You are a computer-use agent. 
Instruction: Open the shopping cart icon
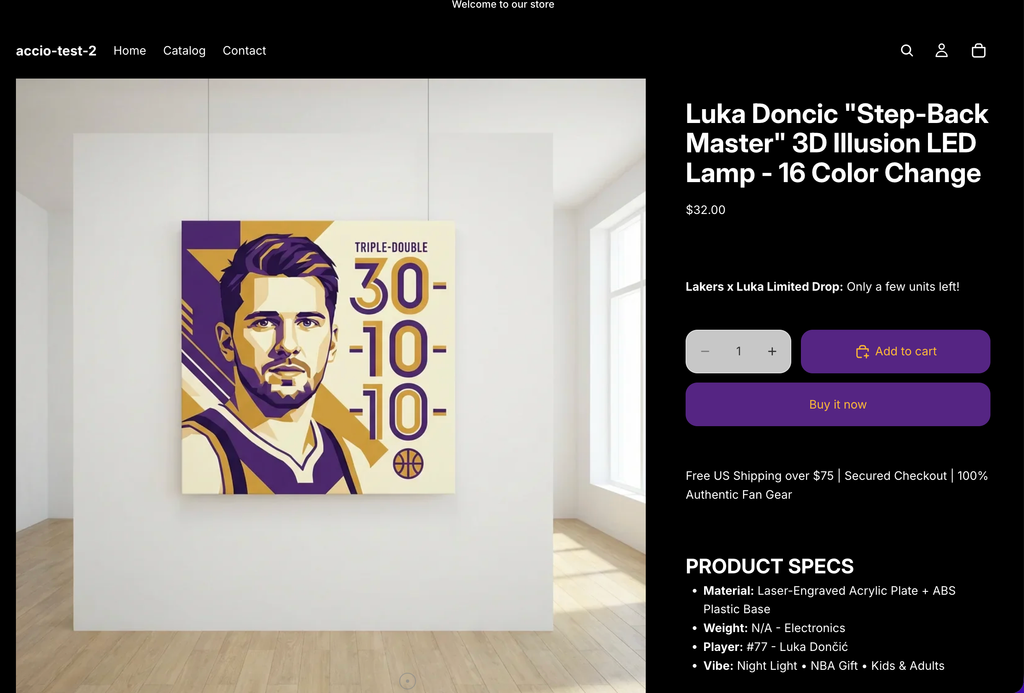978,50
